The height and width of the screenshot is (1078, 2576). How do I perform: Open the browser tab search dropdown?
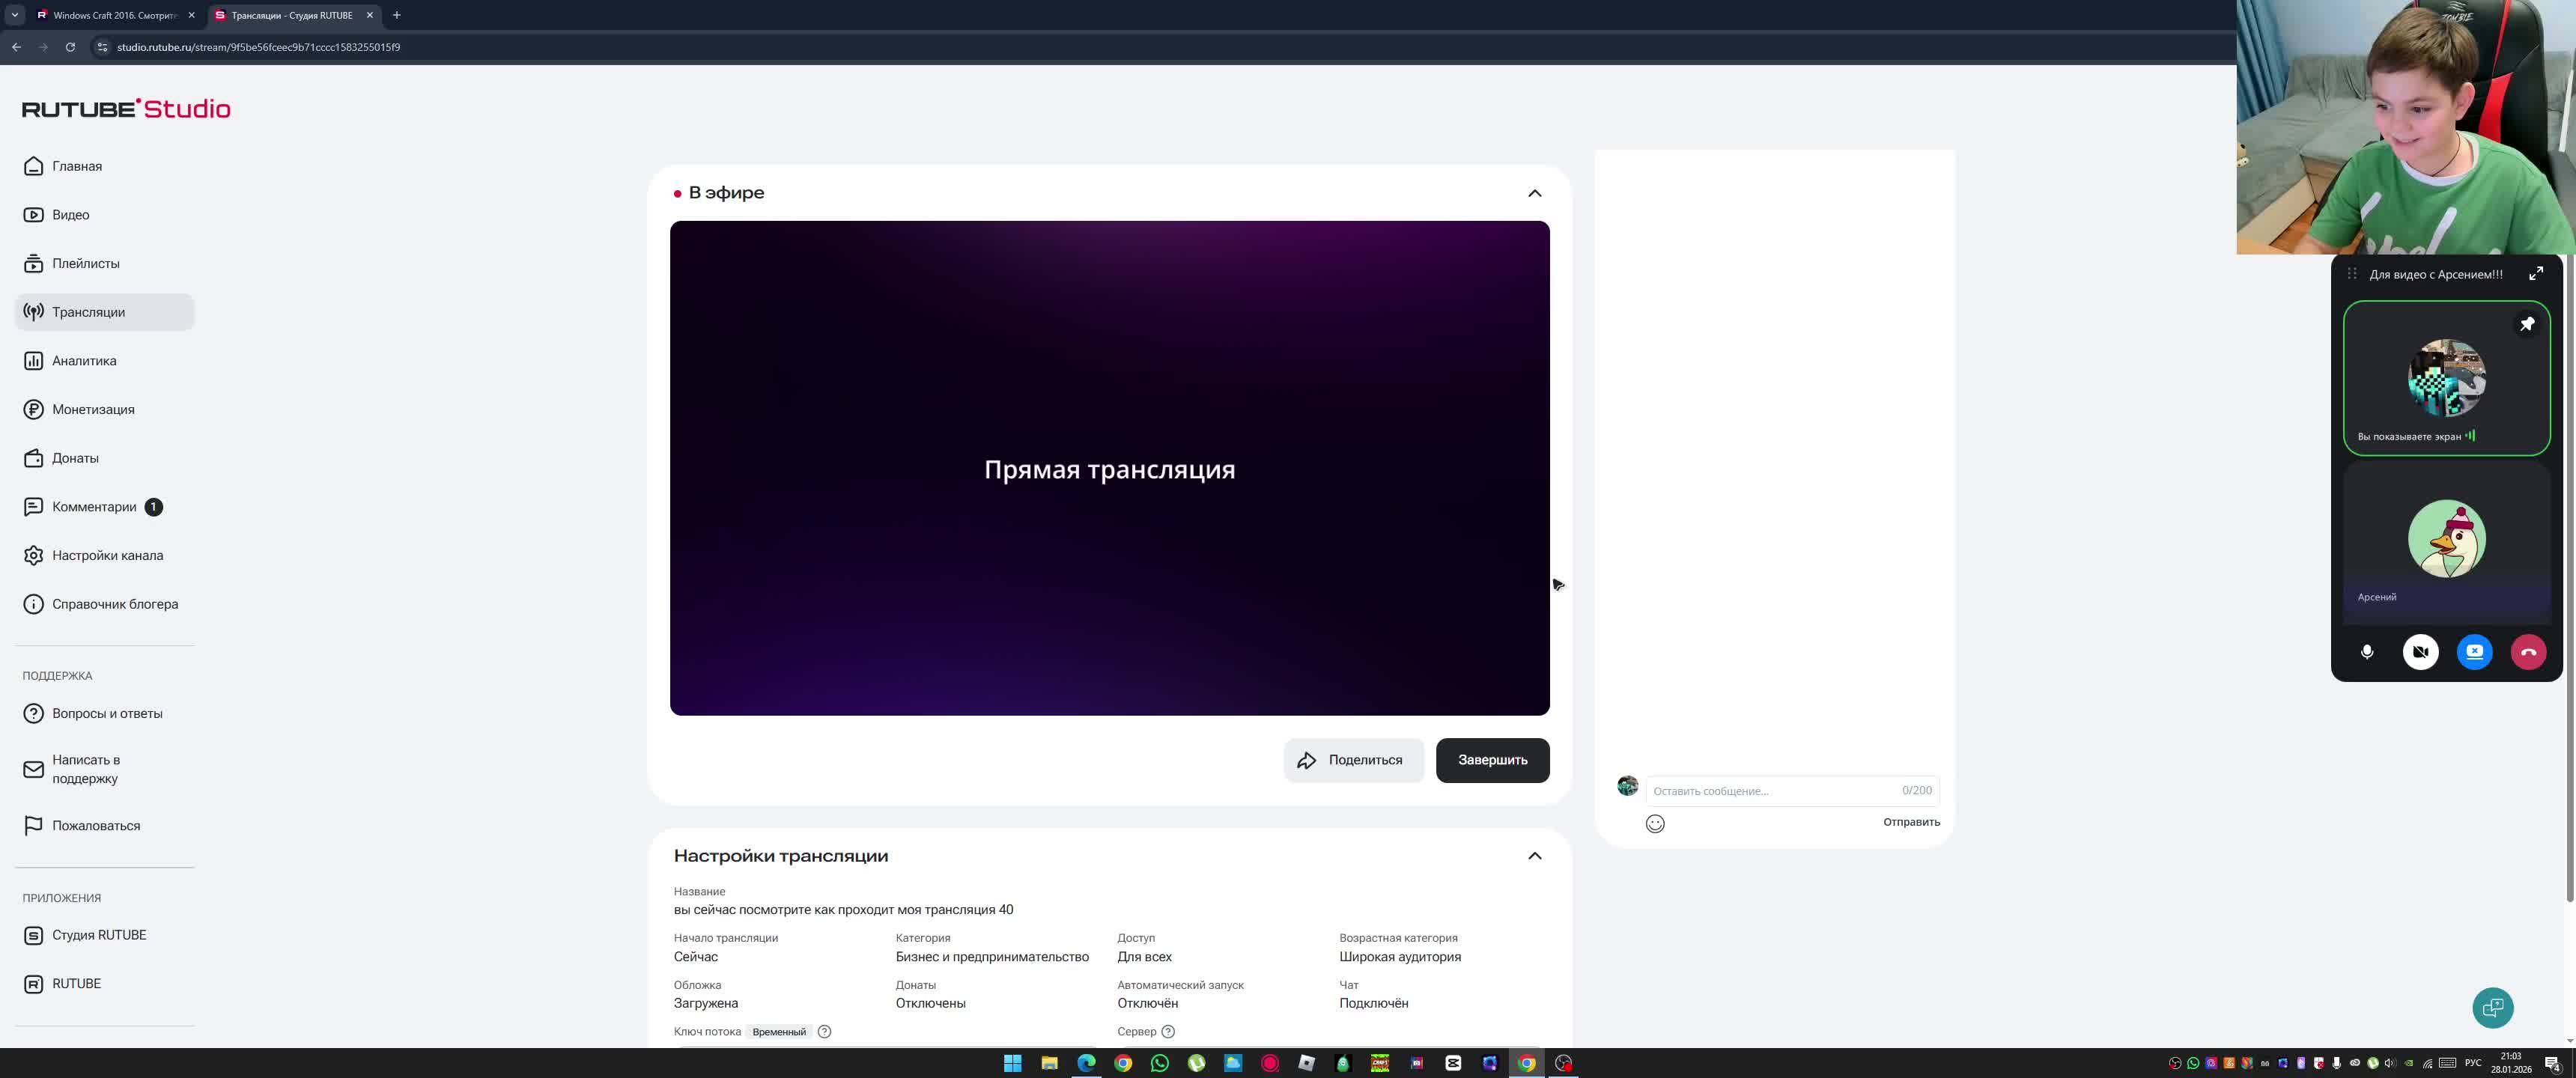pos(14,15)
